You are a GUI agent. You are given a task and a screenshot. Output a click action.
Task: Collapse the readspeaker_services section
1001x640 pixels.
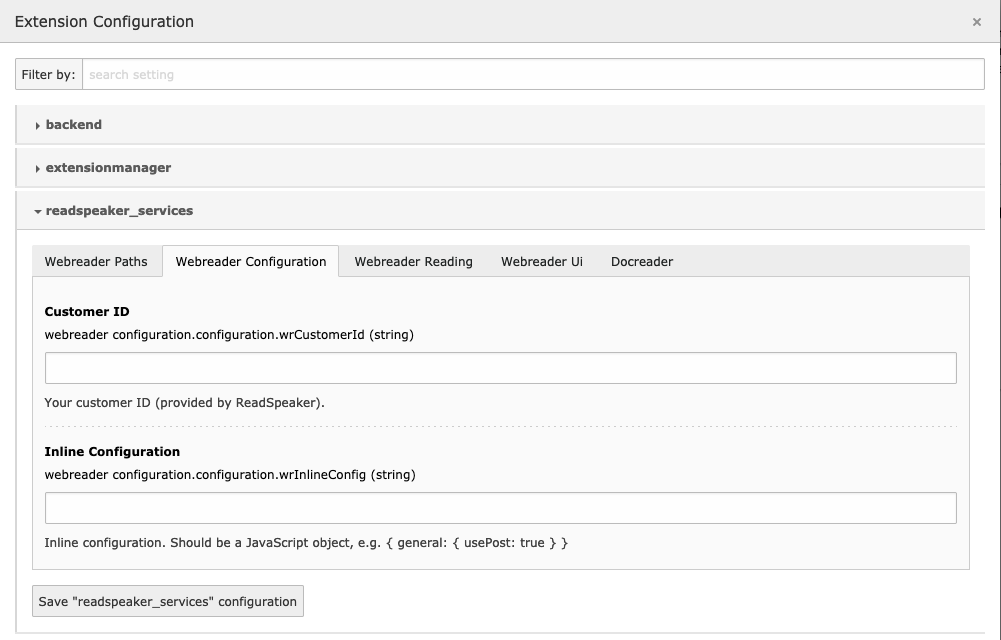pyautogui.click(x=500, y=211)
